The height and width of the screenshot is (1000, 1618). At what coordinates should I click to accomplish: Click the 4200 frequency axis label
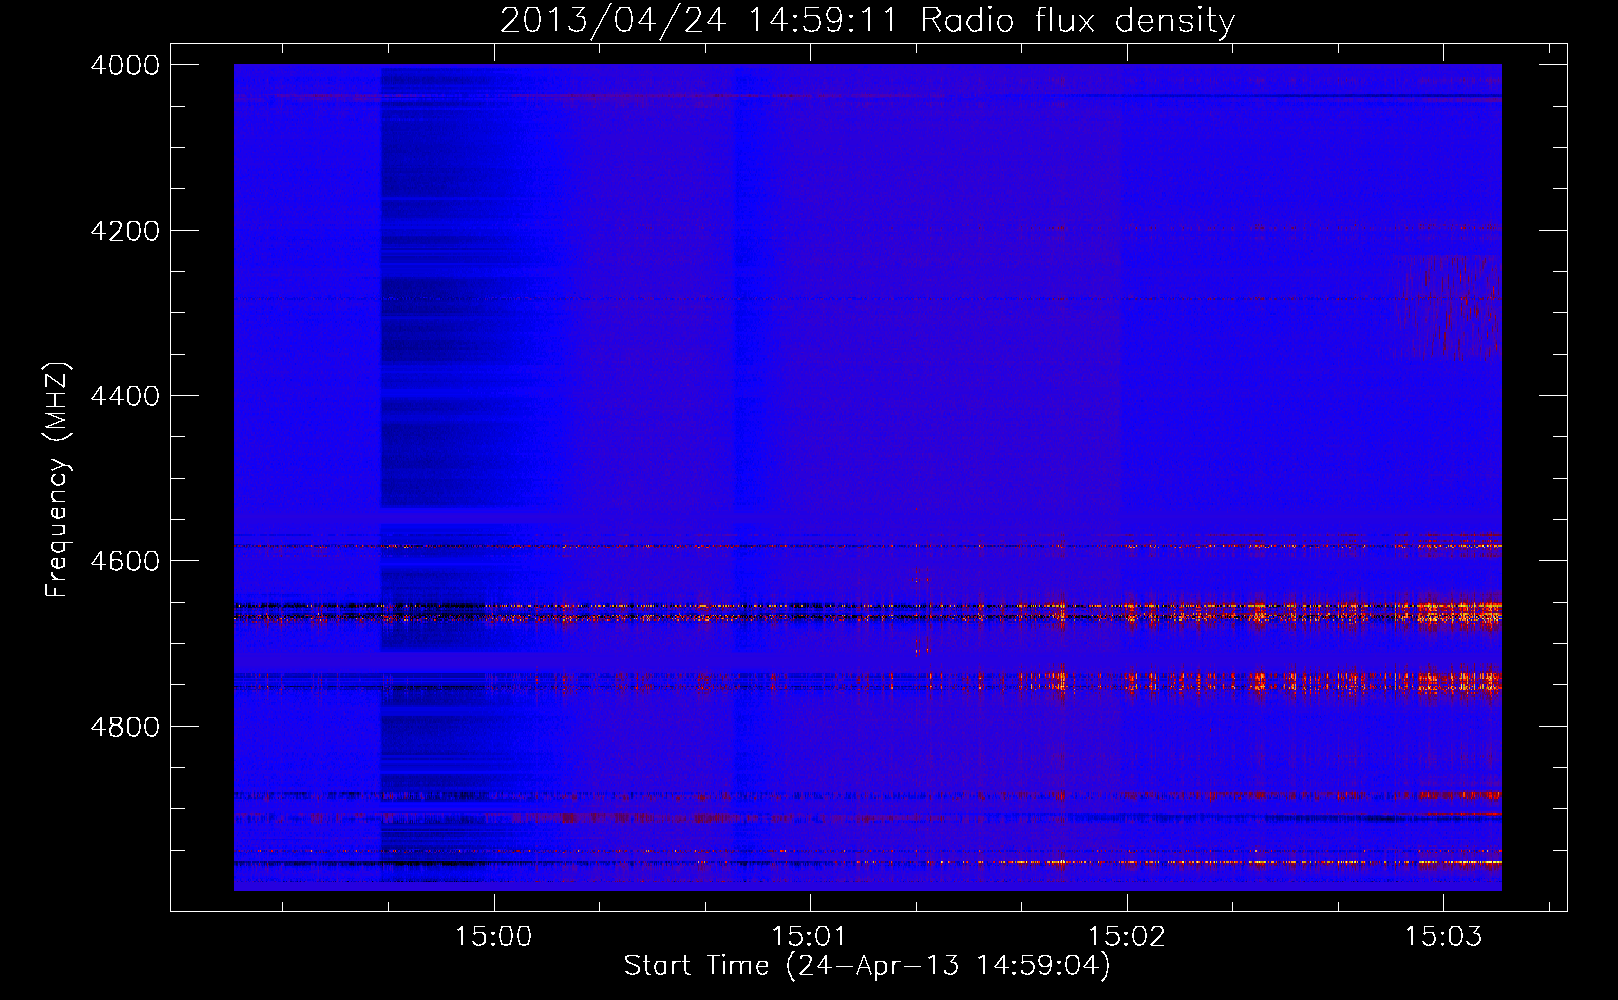(x=125, y=231)
